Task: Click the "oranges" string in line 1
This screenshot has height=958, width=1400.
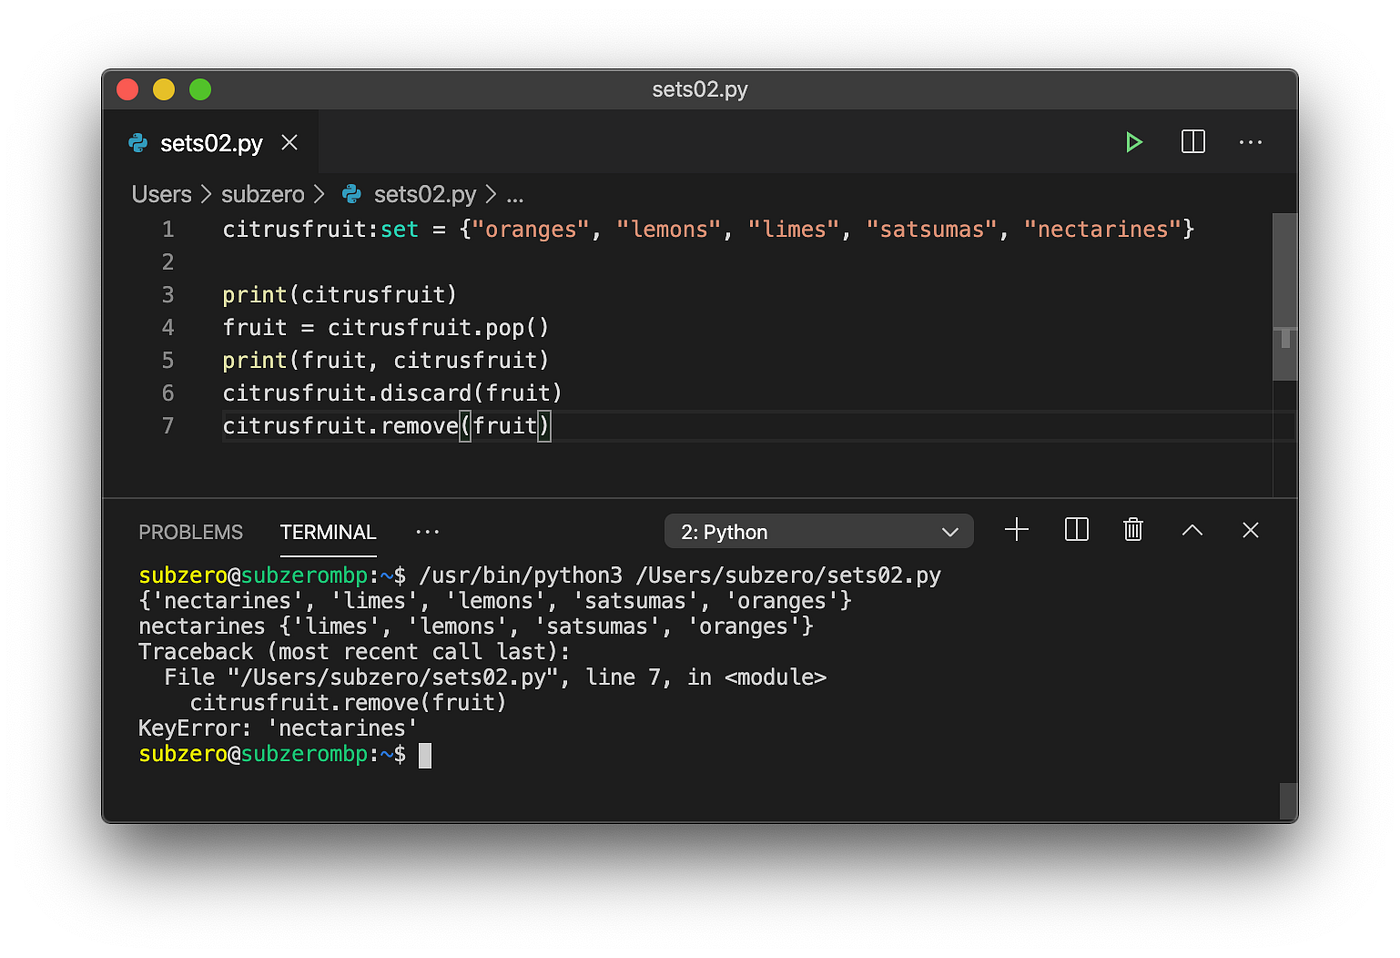Action: (530, 230)
